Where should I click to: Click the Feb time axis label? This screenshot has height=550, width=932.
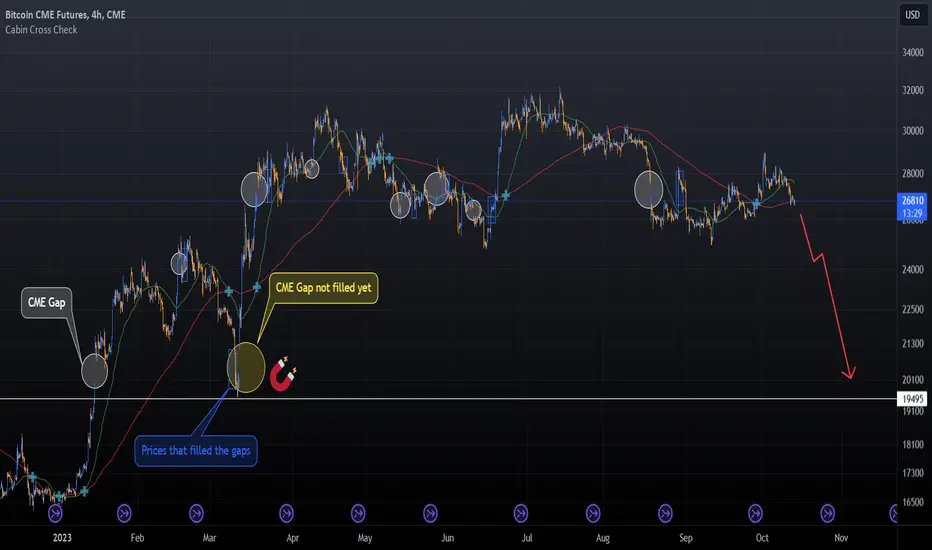click(x=137, y=538)
